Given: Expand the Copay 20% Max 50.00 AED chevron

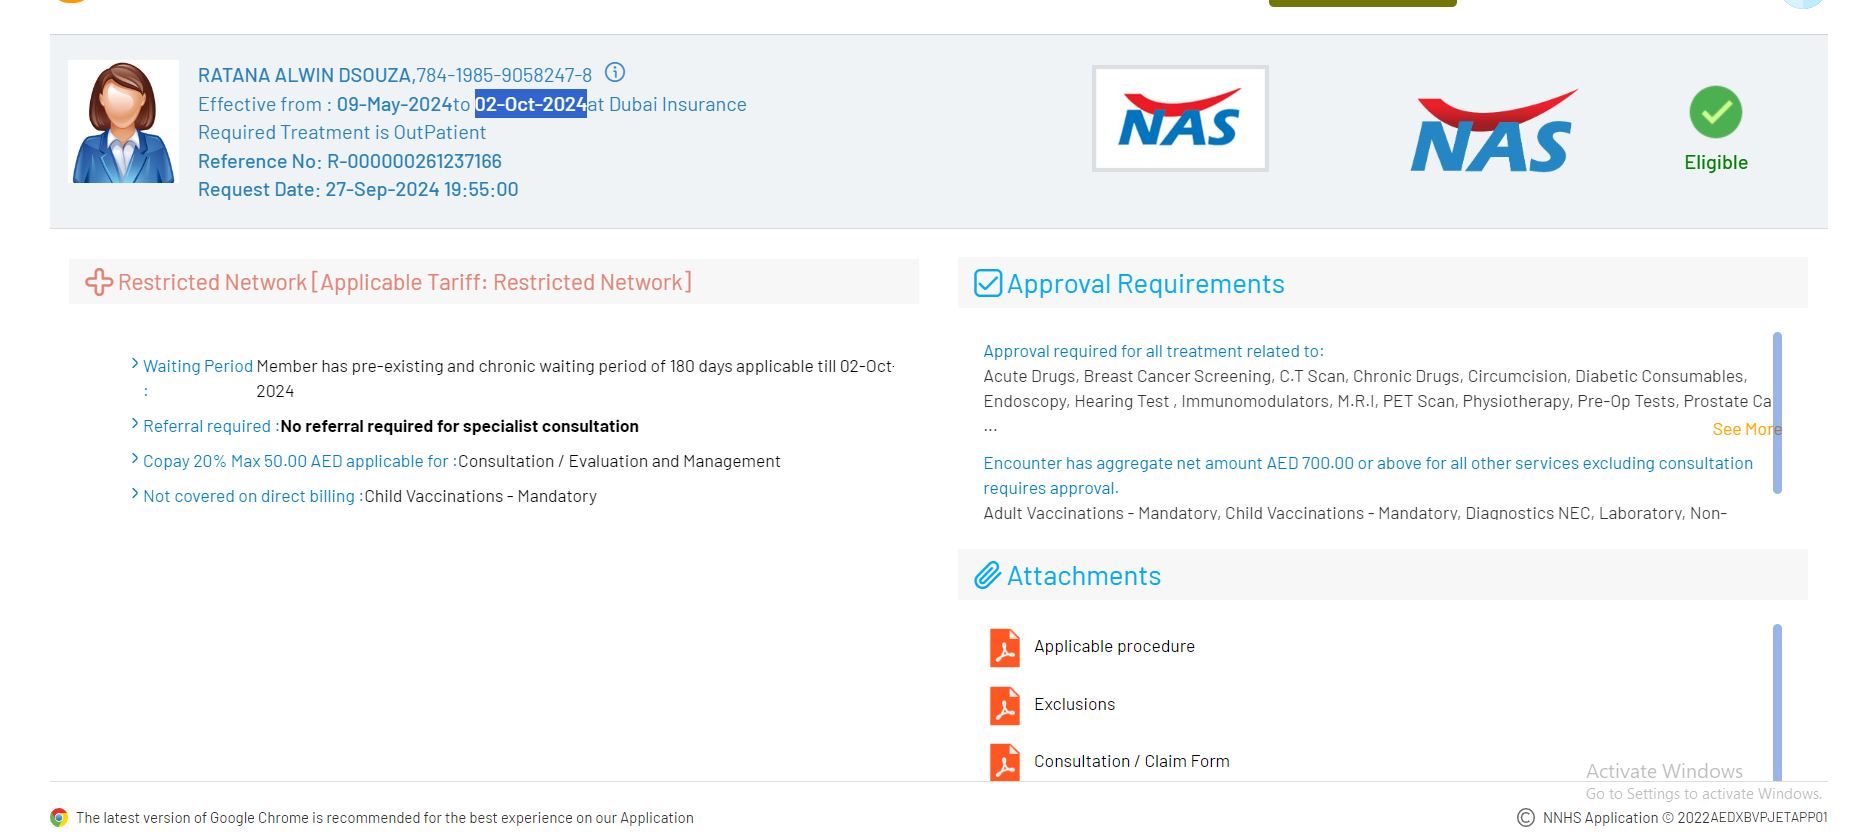Looking at the screenshot, I should click(135, 459).
